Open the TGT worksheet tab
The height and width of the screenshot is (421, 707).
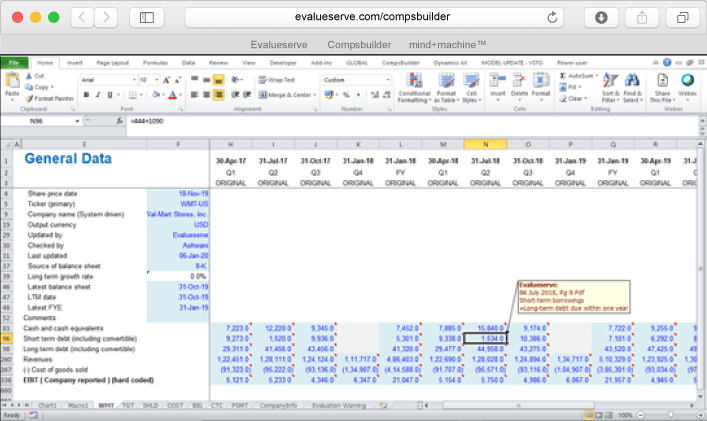(x=128, y=405)
